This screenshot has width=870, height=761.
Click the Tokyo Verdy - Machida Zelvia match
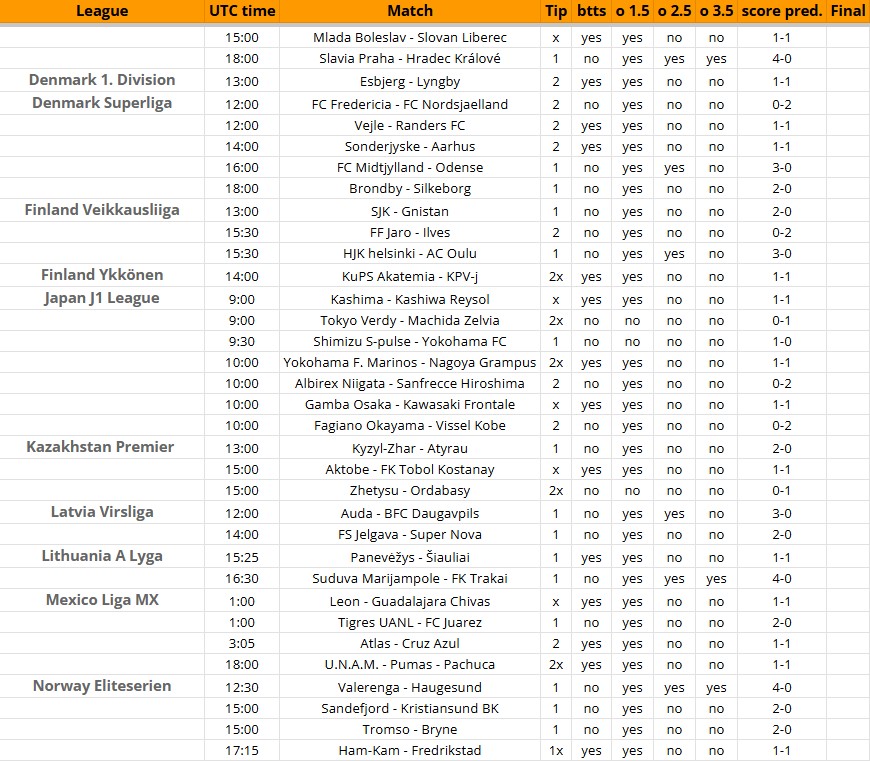point(410,321)
